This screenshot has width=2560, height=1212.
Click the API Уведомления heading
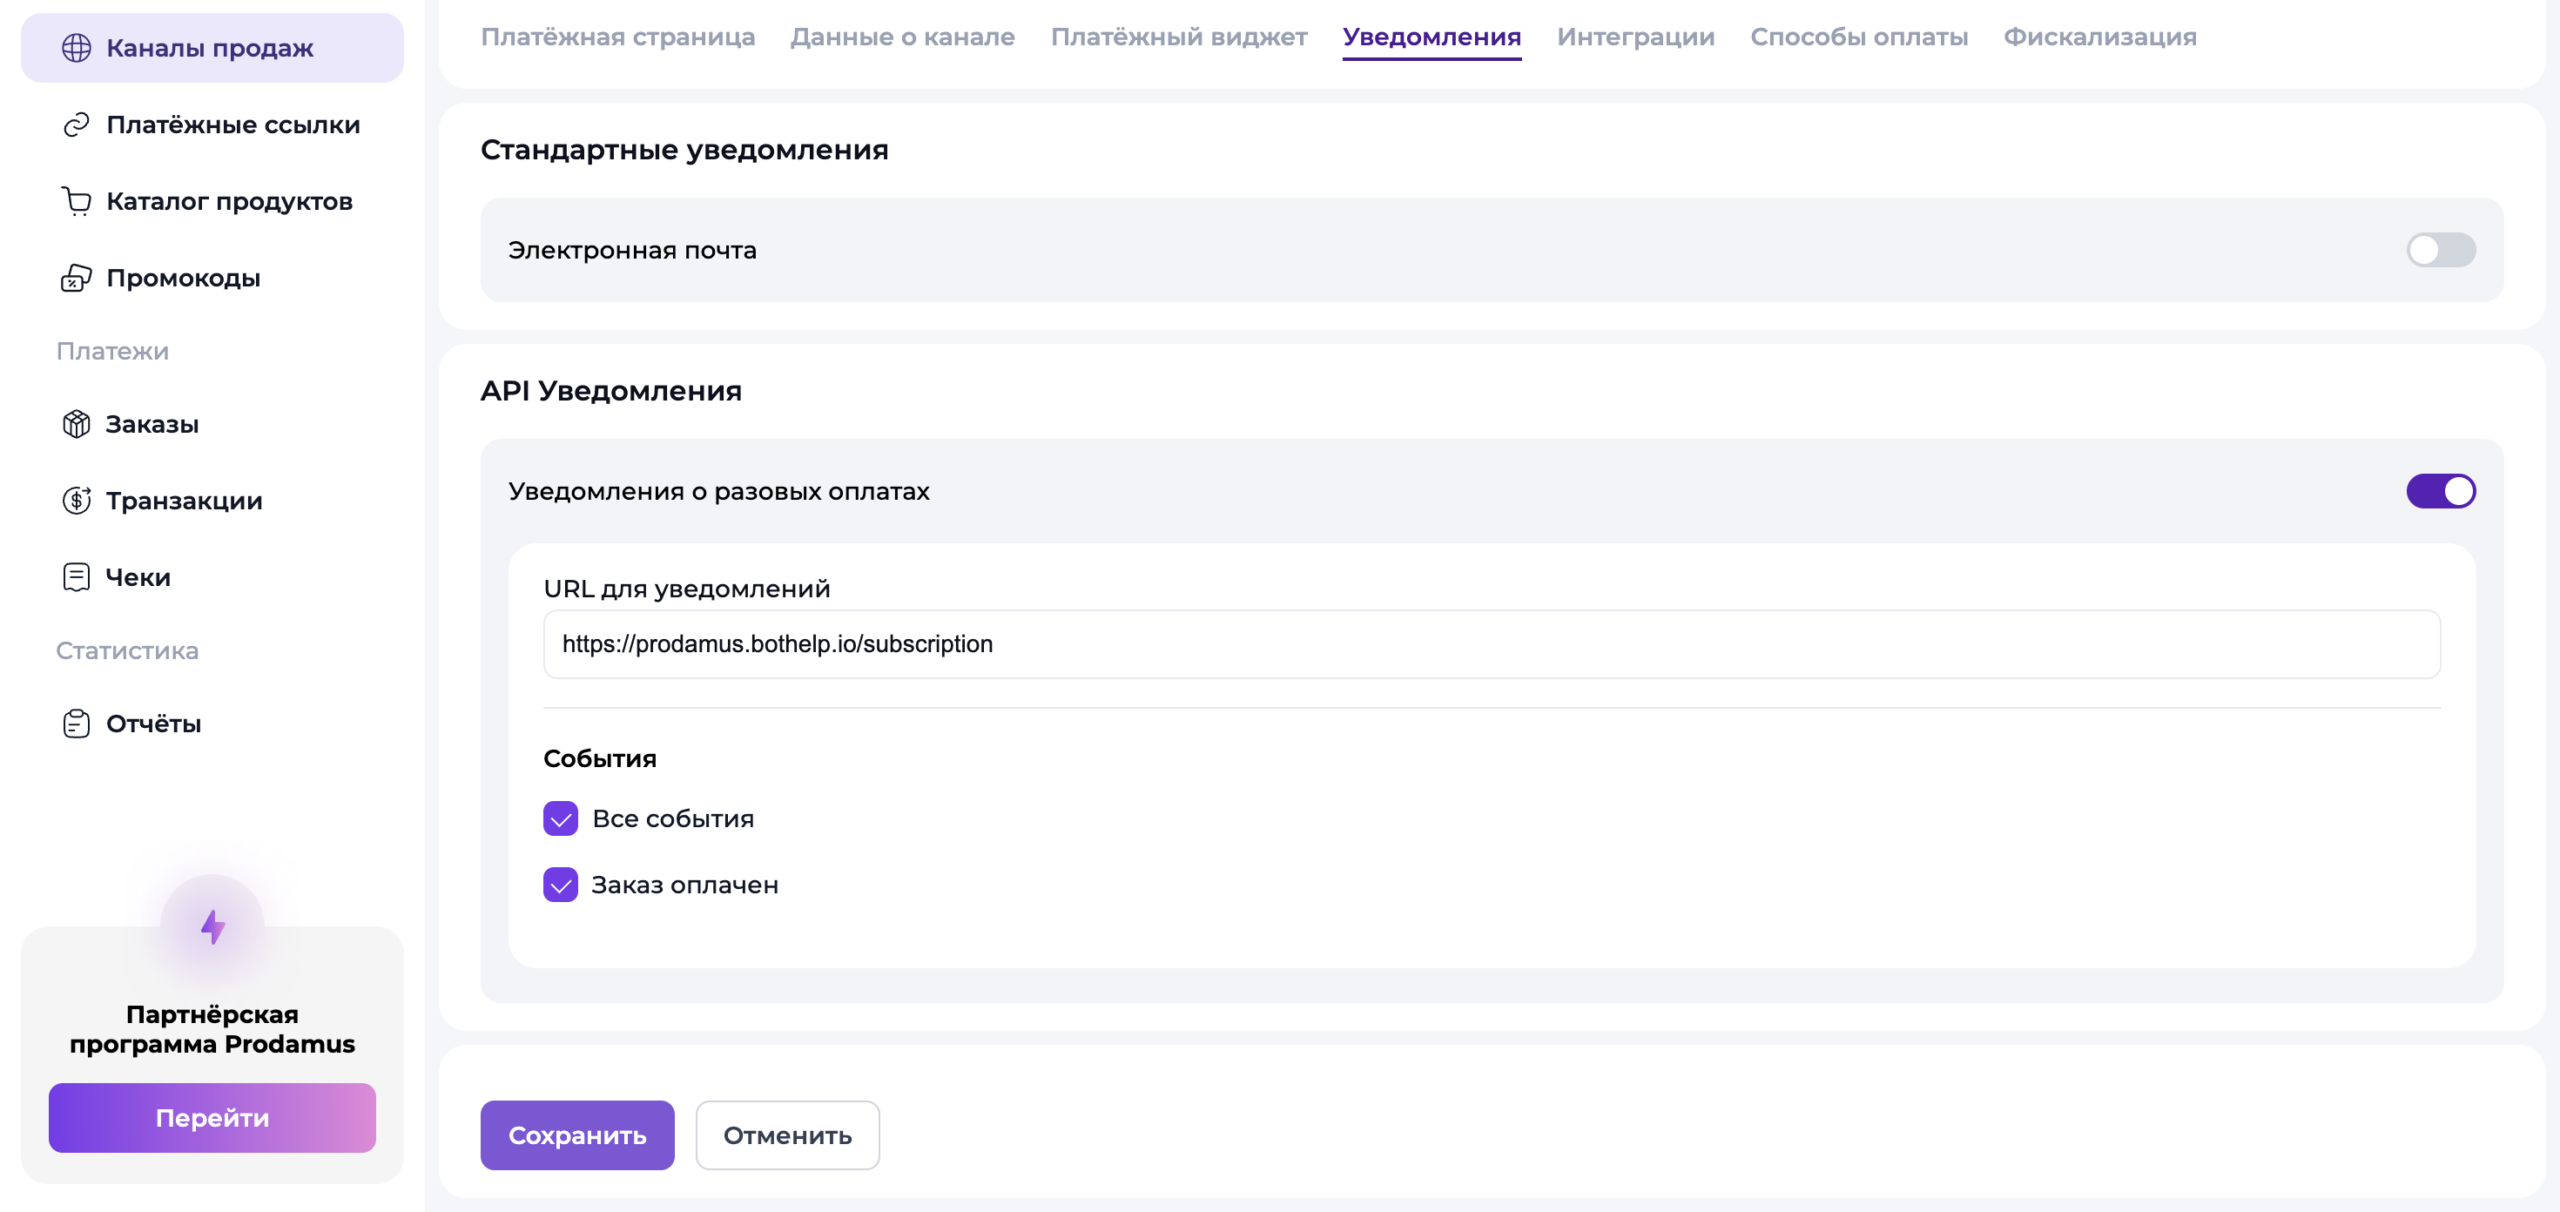611,391
